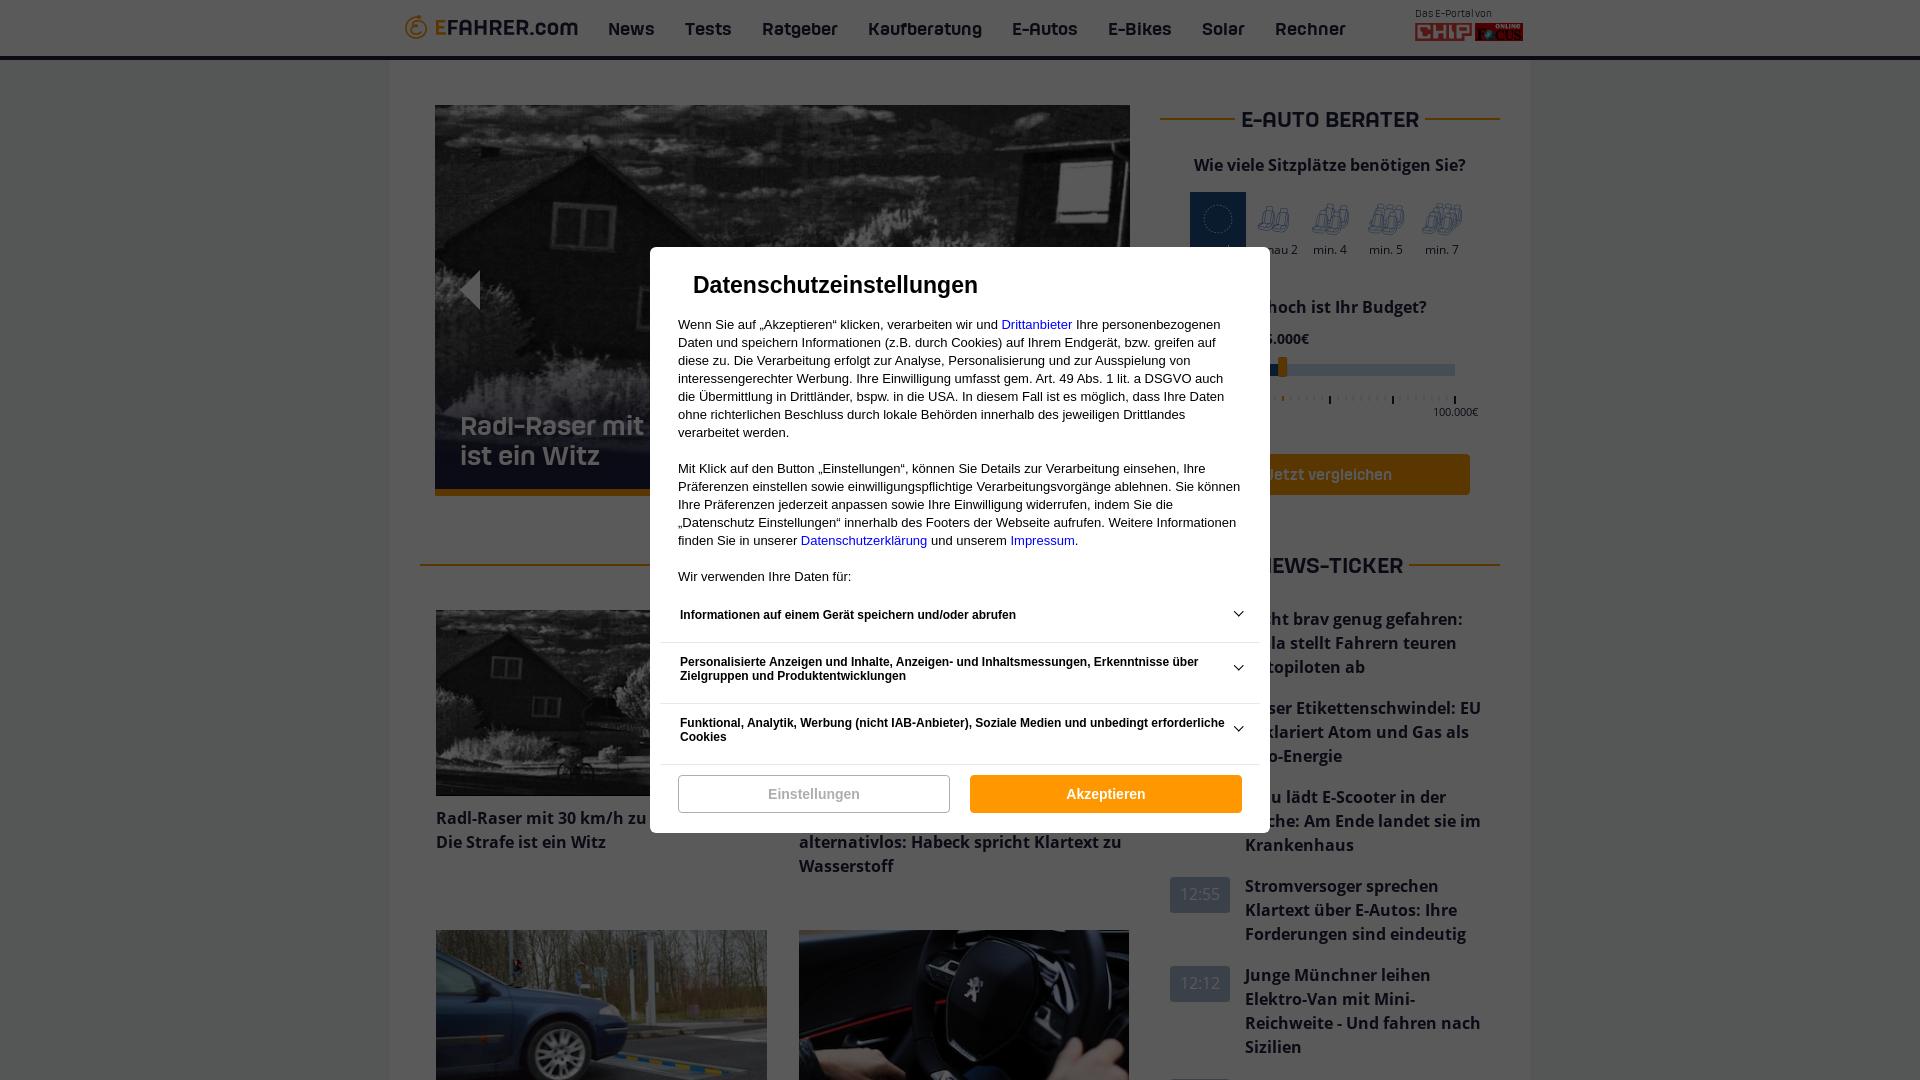Click the CHIP portal logo icon

click(x=1443, y=30)
